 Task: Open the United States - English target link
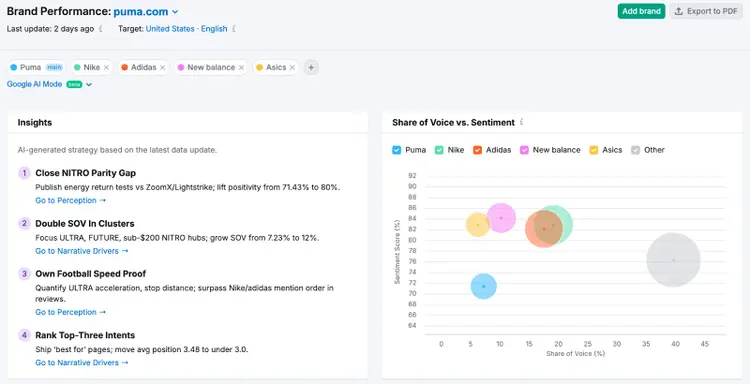pos(187,29)
